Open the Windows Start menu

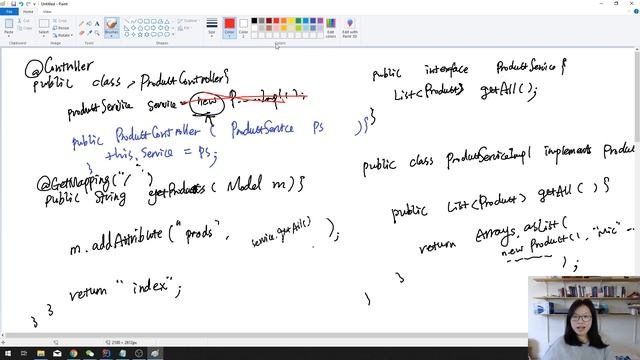(x=8, y=353)
